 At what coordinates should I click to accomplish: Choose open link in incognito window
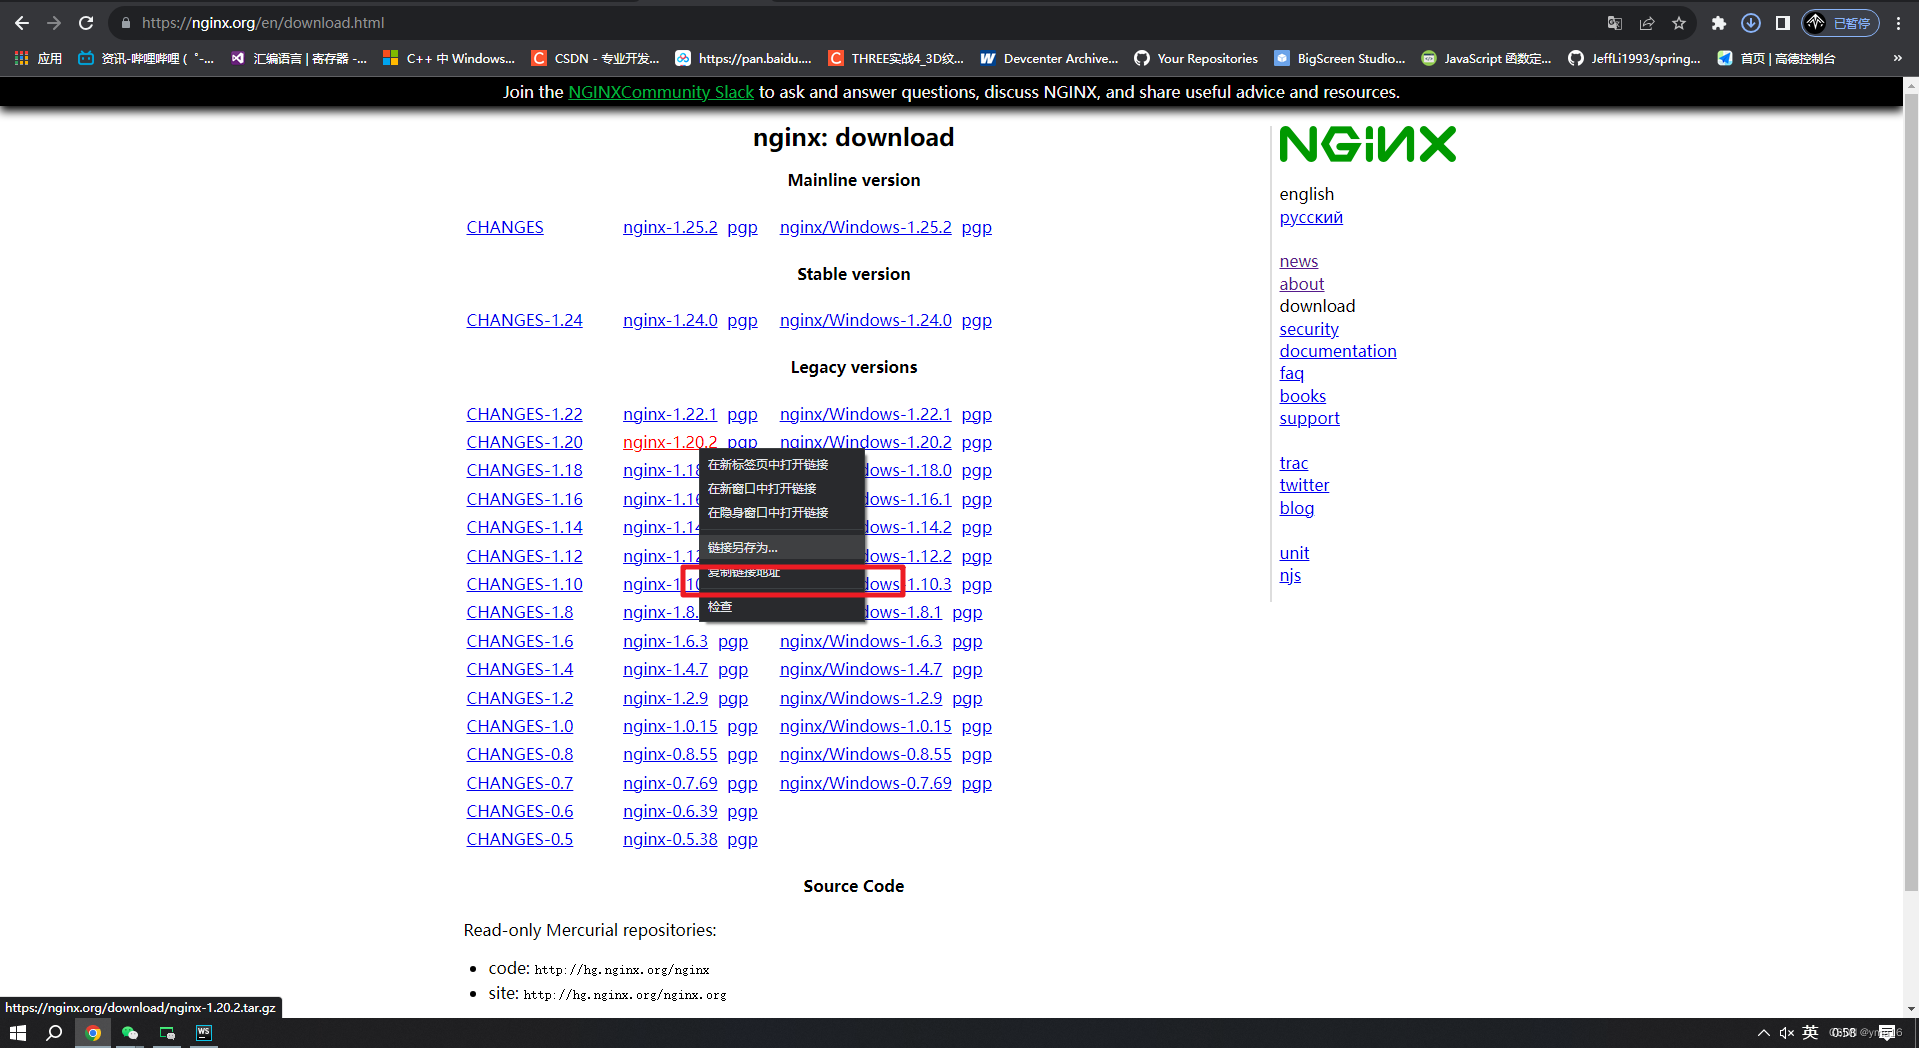coord(781,512)
